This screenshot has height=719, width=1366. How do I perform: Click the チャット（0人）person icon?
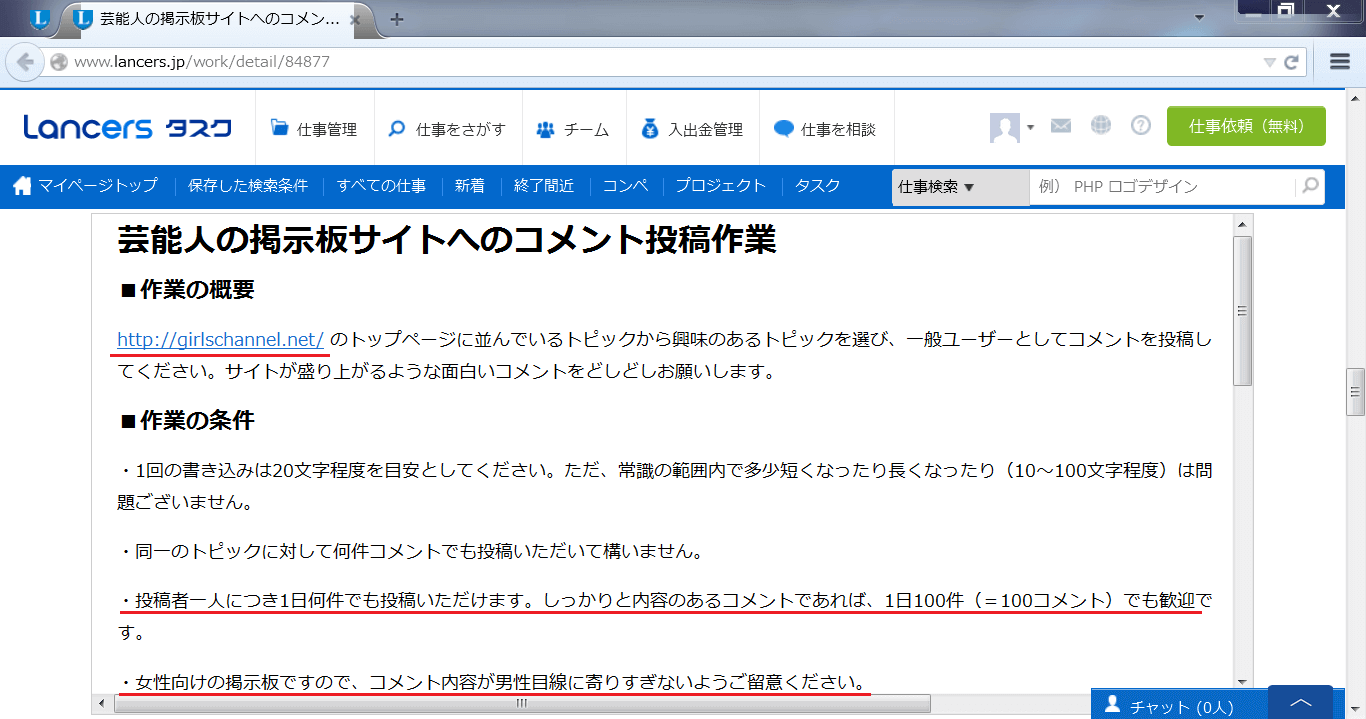1113,703
